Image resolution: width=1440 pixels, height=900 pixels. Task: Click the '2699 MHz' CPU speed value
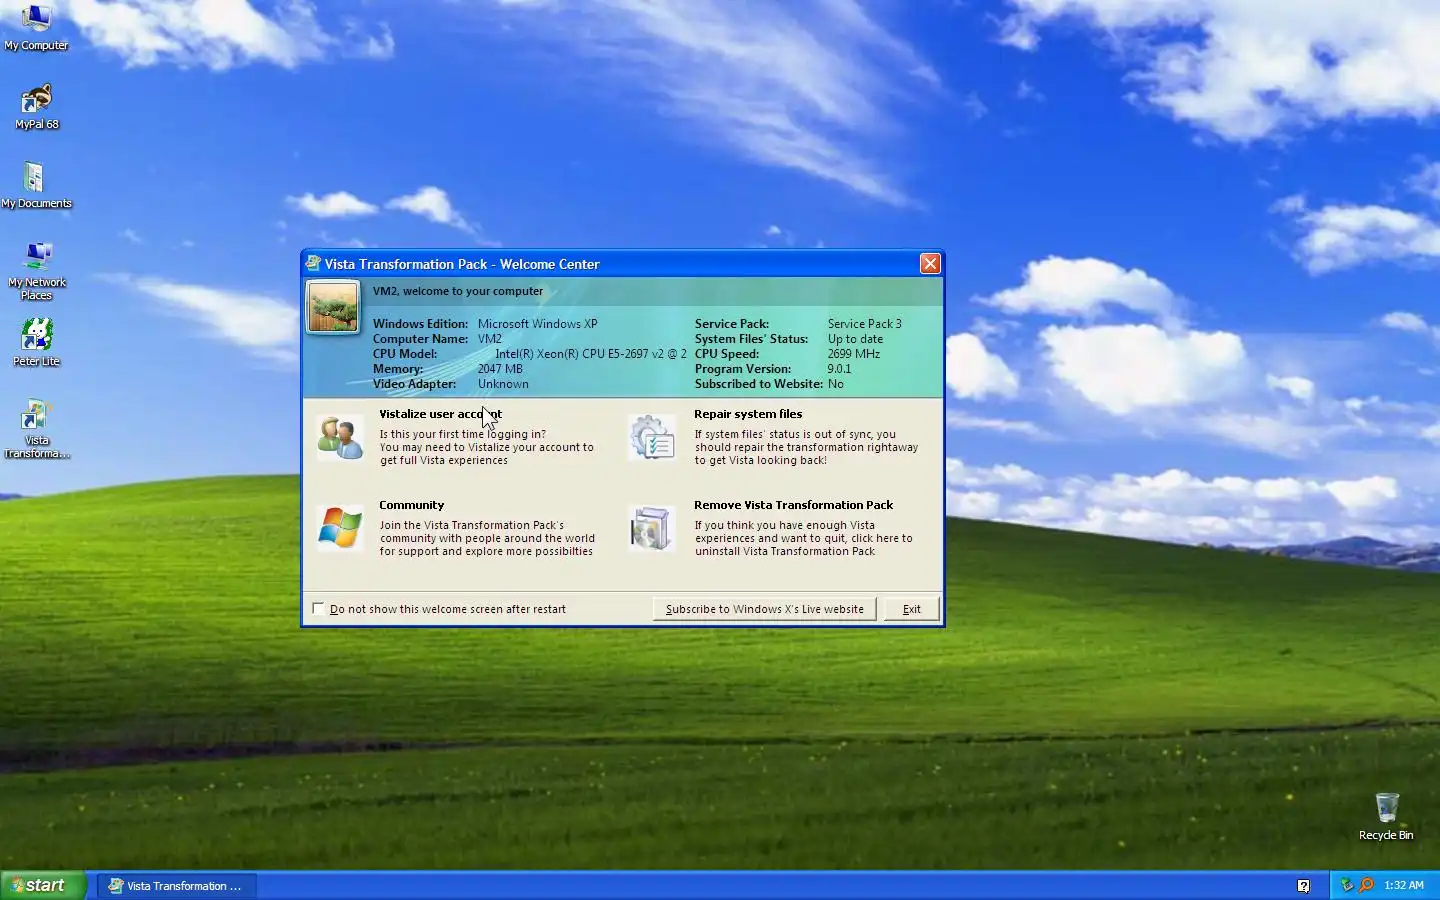853,354
